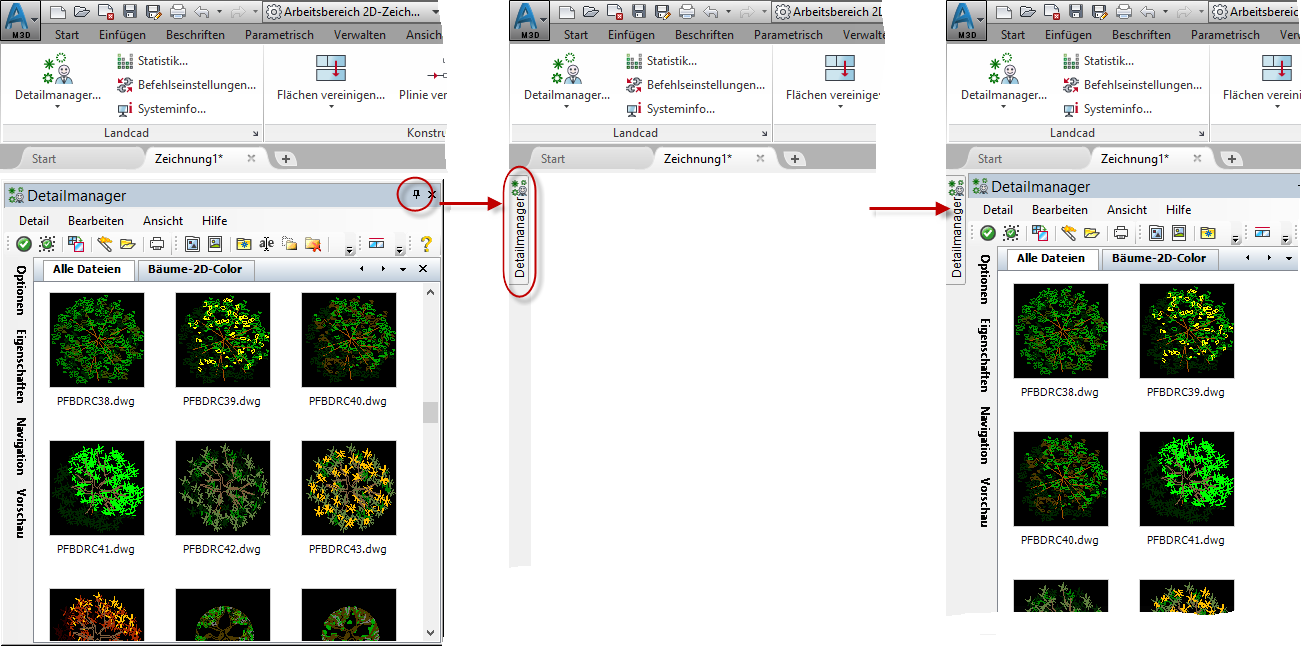This screenshot has width=1314, height=659.
Task: Select the PFBDRC42.dwg thumbnail in left panel
Action: [222, 488]
